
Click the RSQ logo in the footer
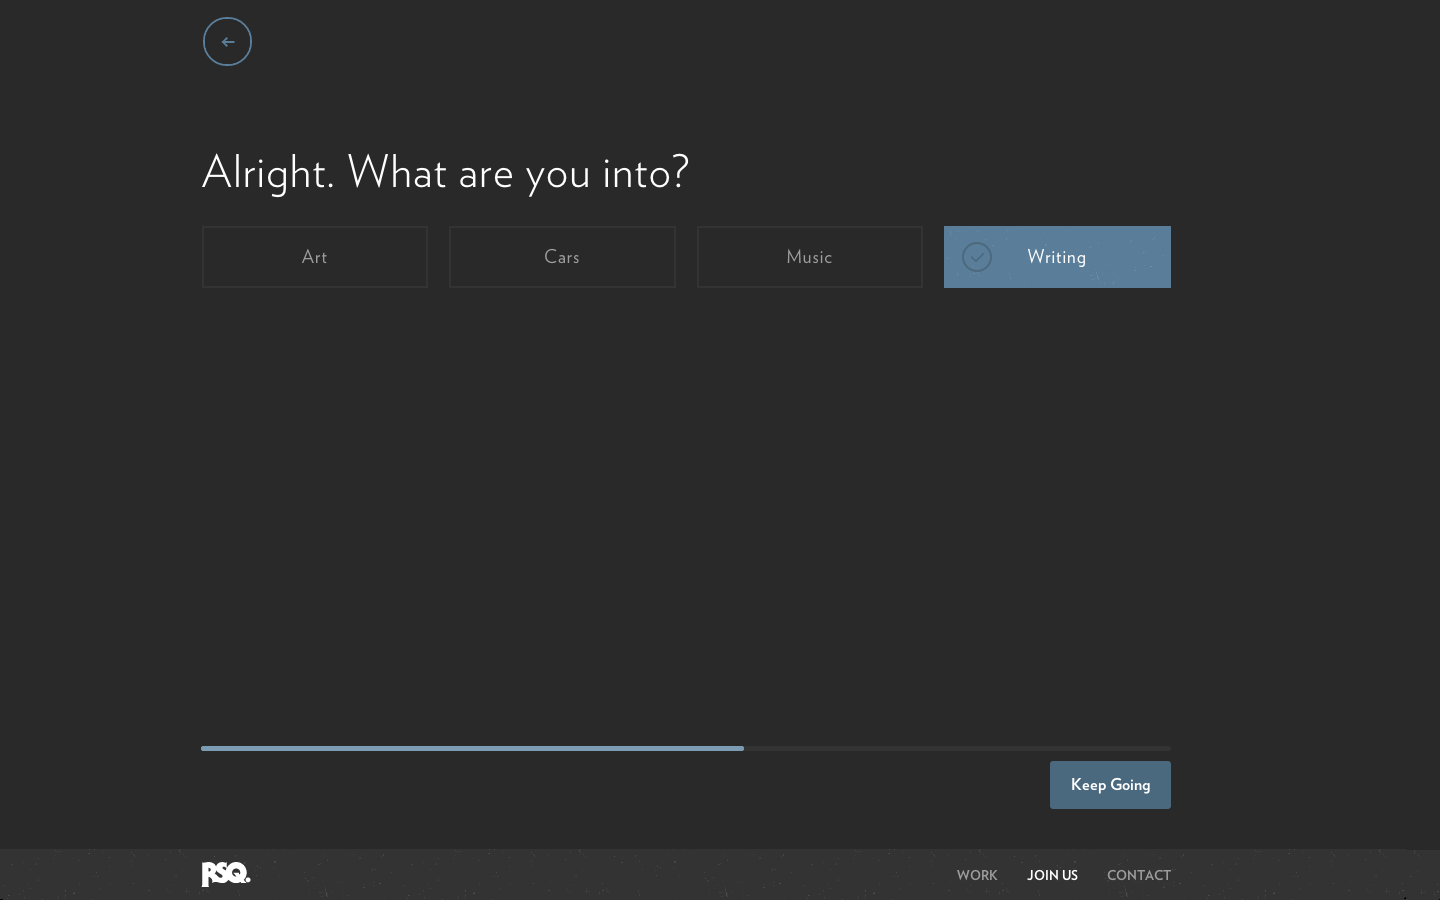point(226,874)
